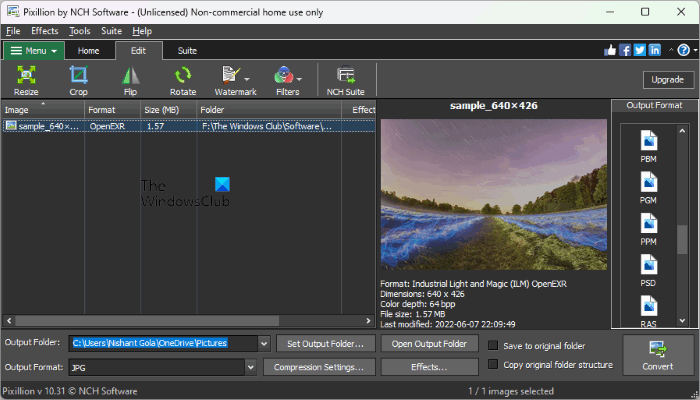Click file list scroll left arrow
The height and width of the screenshot is (400, 700).
[x=8, y=321]
